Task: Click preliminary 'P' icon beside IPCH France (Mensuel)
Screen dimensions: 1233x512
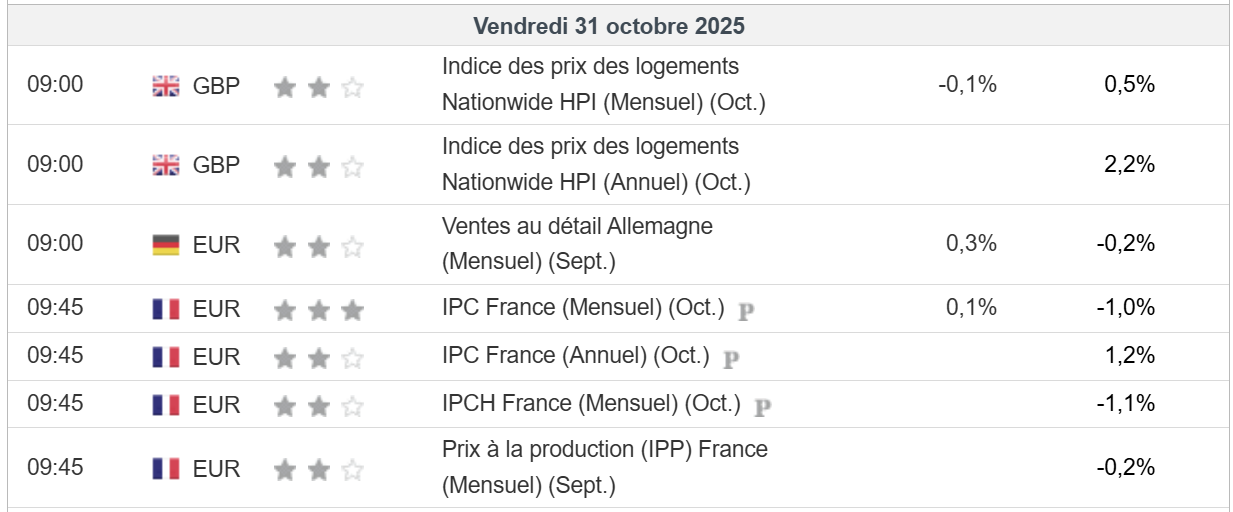Action: click(x=763, y=406)
